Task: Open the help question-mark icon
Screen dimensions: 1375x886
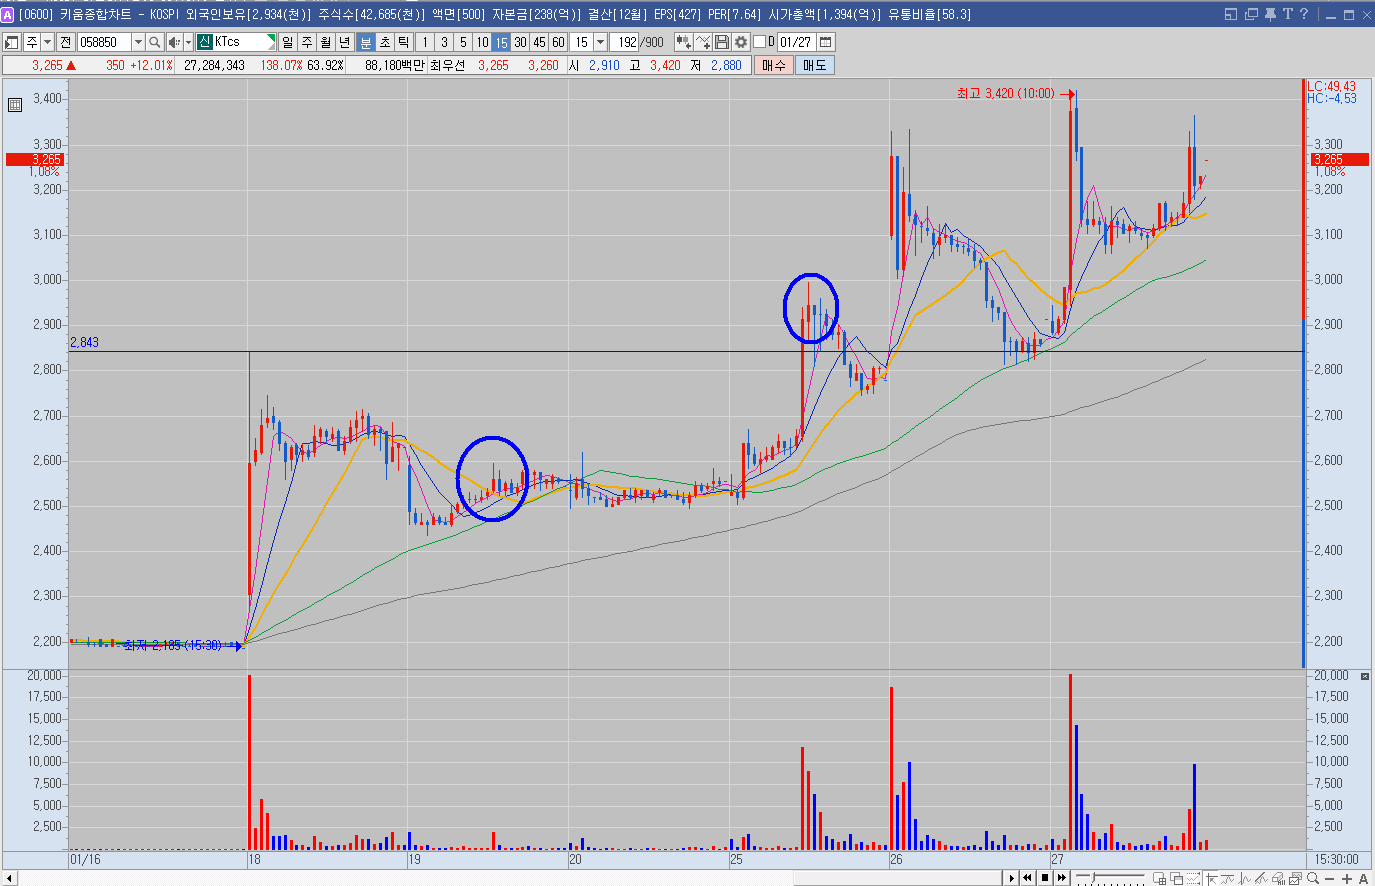Action: pos(1303,14)
